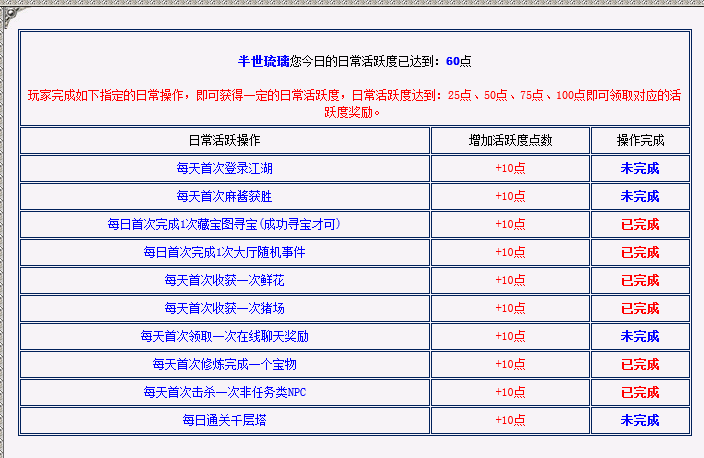Viewport: 704px width, 458px height.
Task: Click the 每天首次收获一次猪场 link
Action: coord(224,308)
